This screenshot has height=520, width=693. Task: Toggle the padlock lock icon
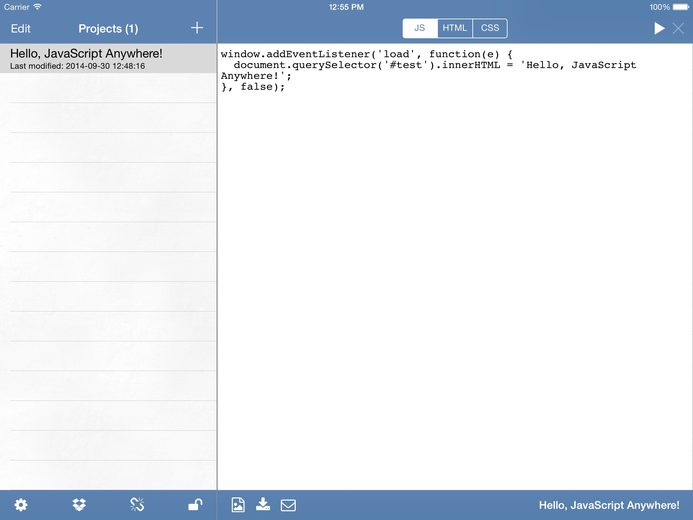coord(195,504)
